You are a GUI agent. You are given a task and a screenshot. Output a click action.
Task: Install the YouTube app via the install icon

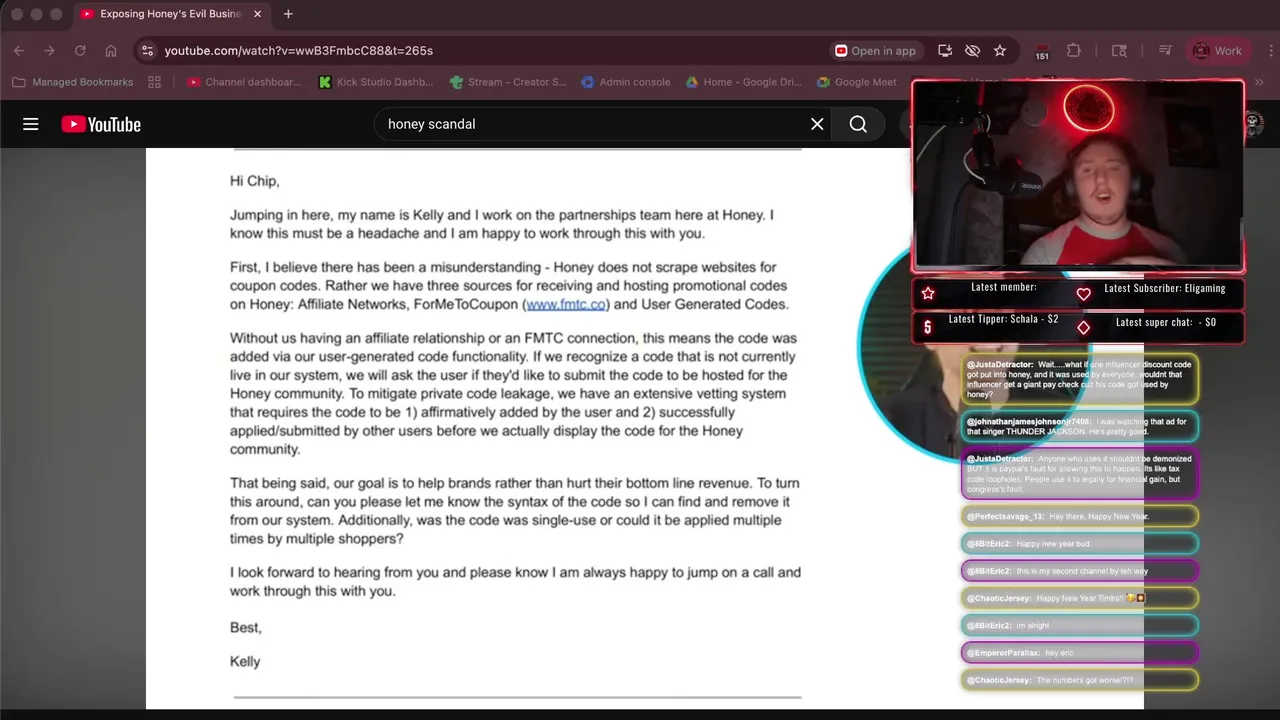tap(945, 50)
